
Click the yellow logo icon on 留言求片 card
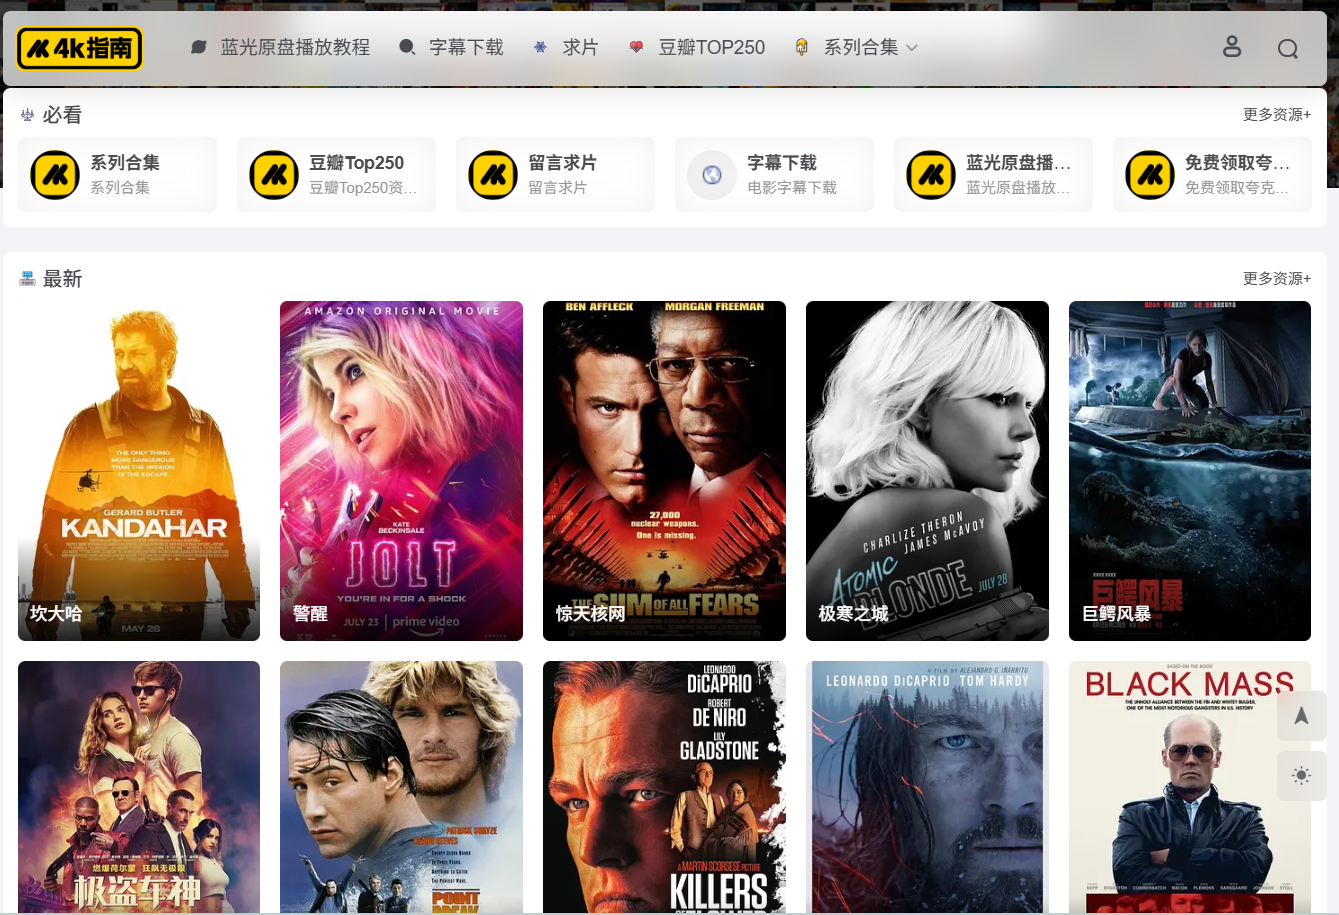pyautogui.click(x=492, y=174)
